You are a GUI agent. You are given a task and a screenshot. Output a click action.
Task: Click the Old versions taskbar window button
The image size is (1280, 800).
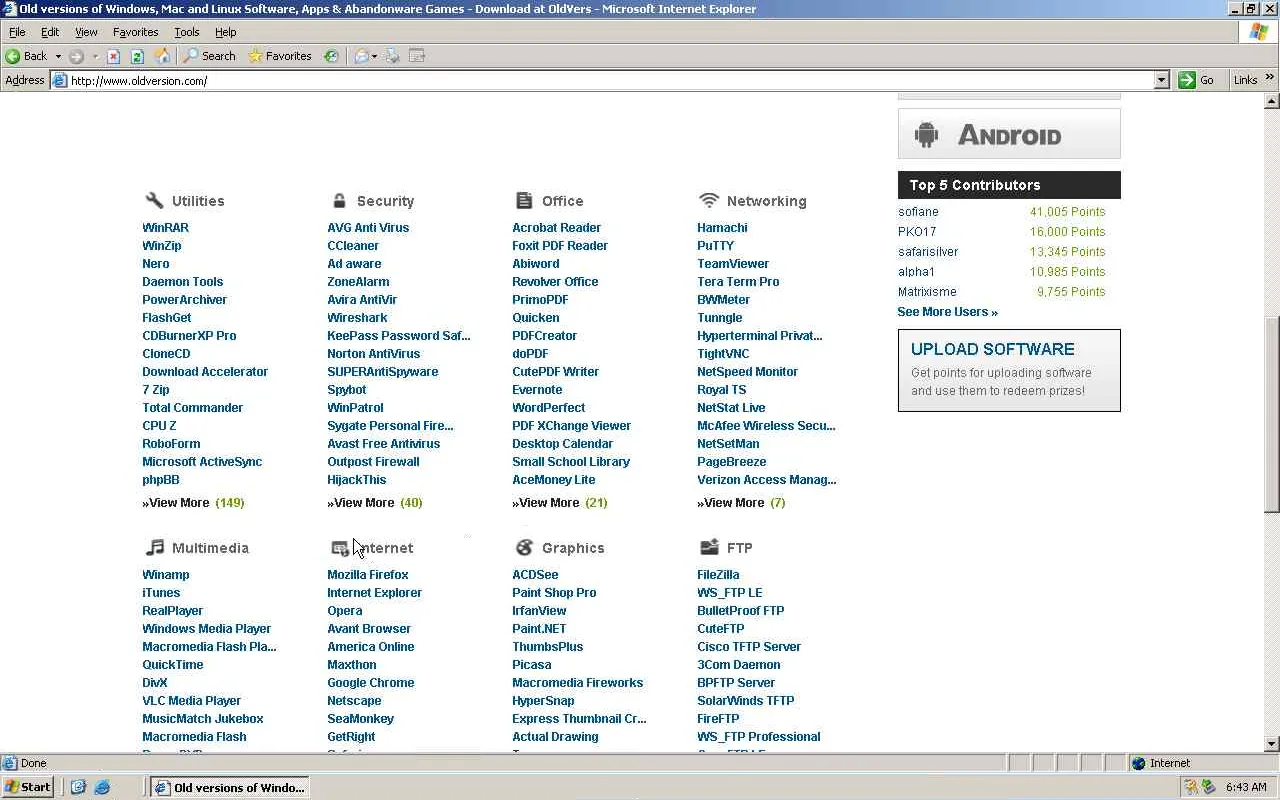(229, 787)
